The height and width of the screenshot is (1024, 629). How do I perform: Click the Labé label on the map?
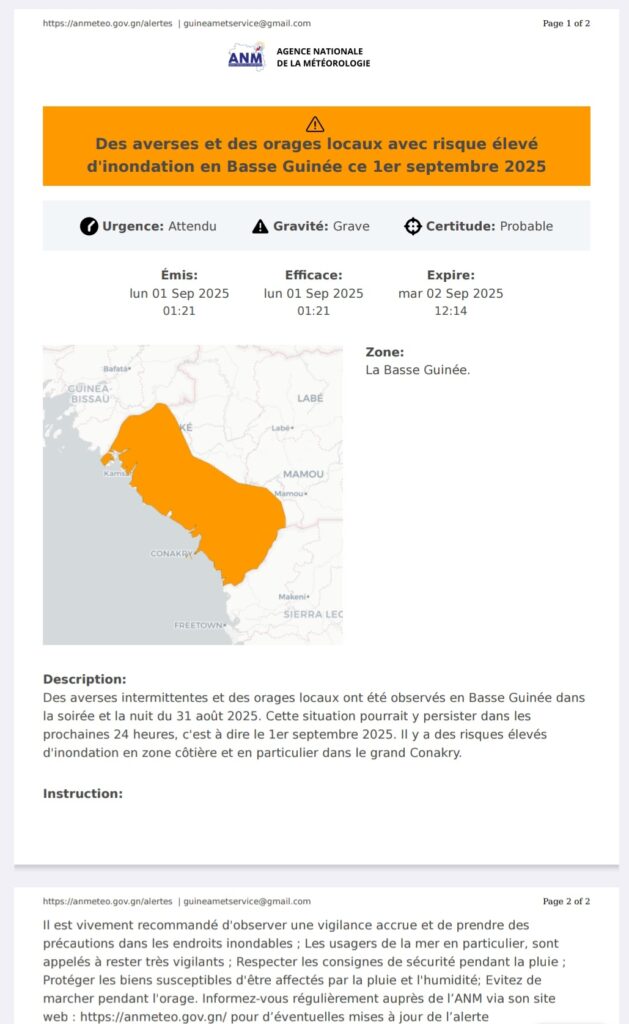[x=310, y=398]
